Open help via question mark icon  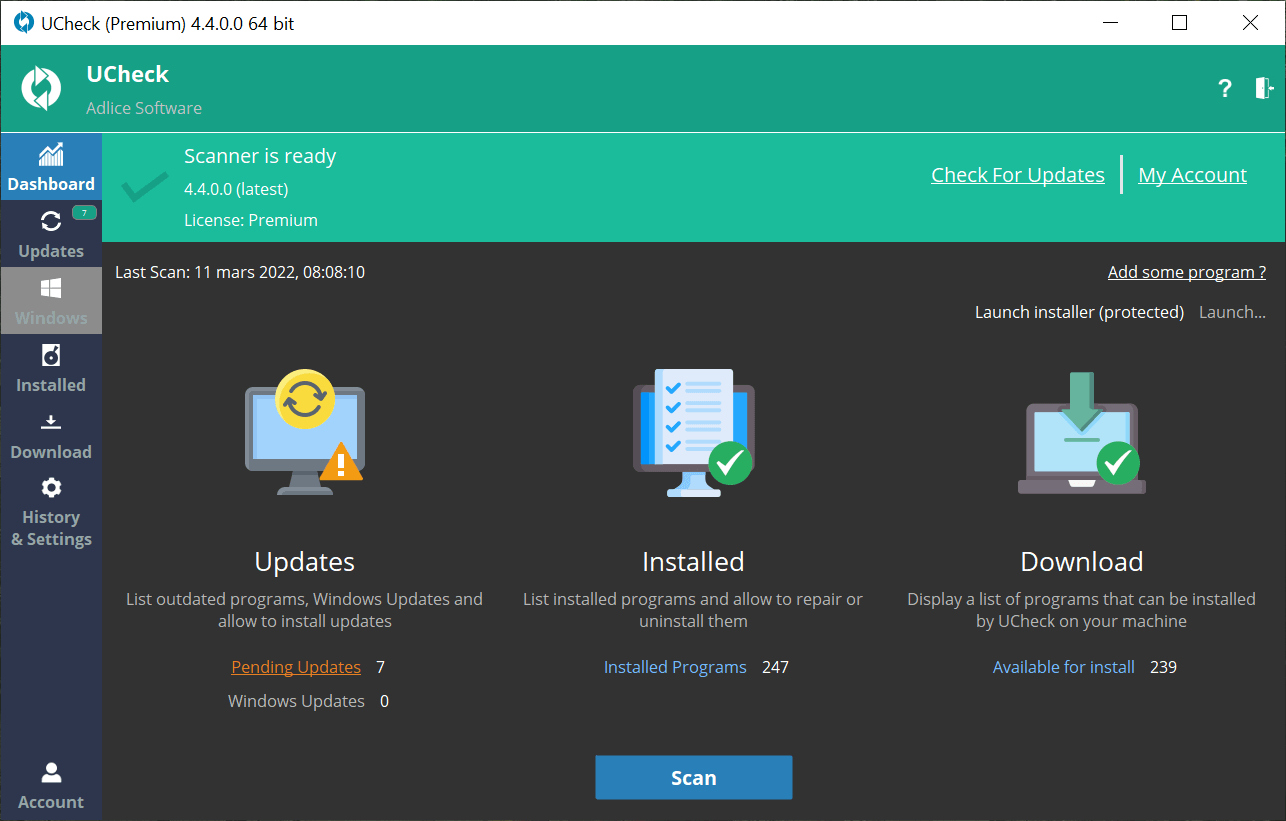(x=1225, y=89)
